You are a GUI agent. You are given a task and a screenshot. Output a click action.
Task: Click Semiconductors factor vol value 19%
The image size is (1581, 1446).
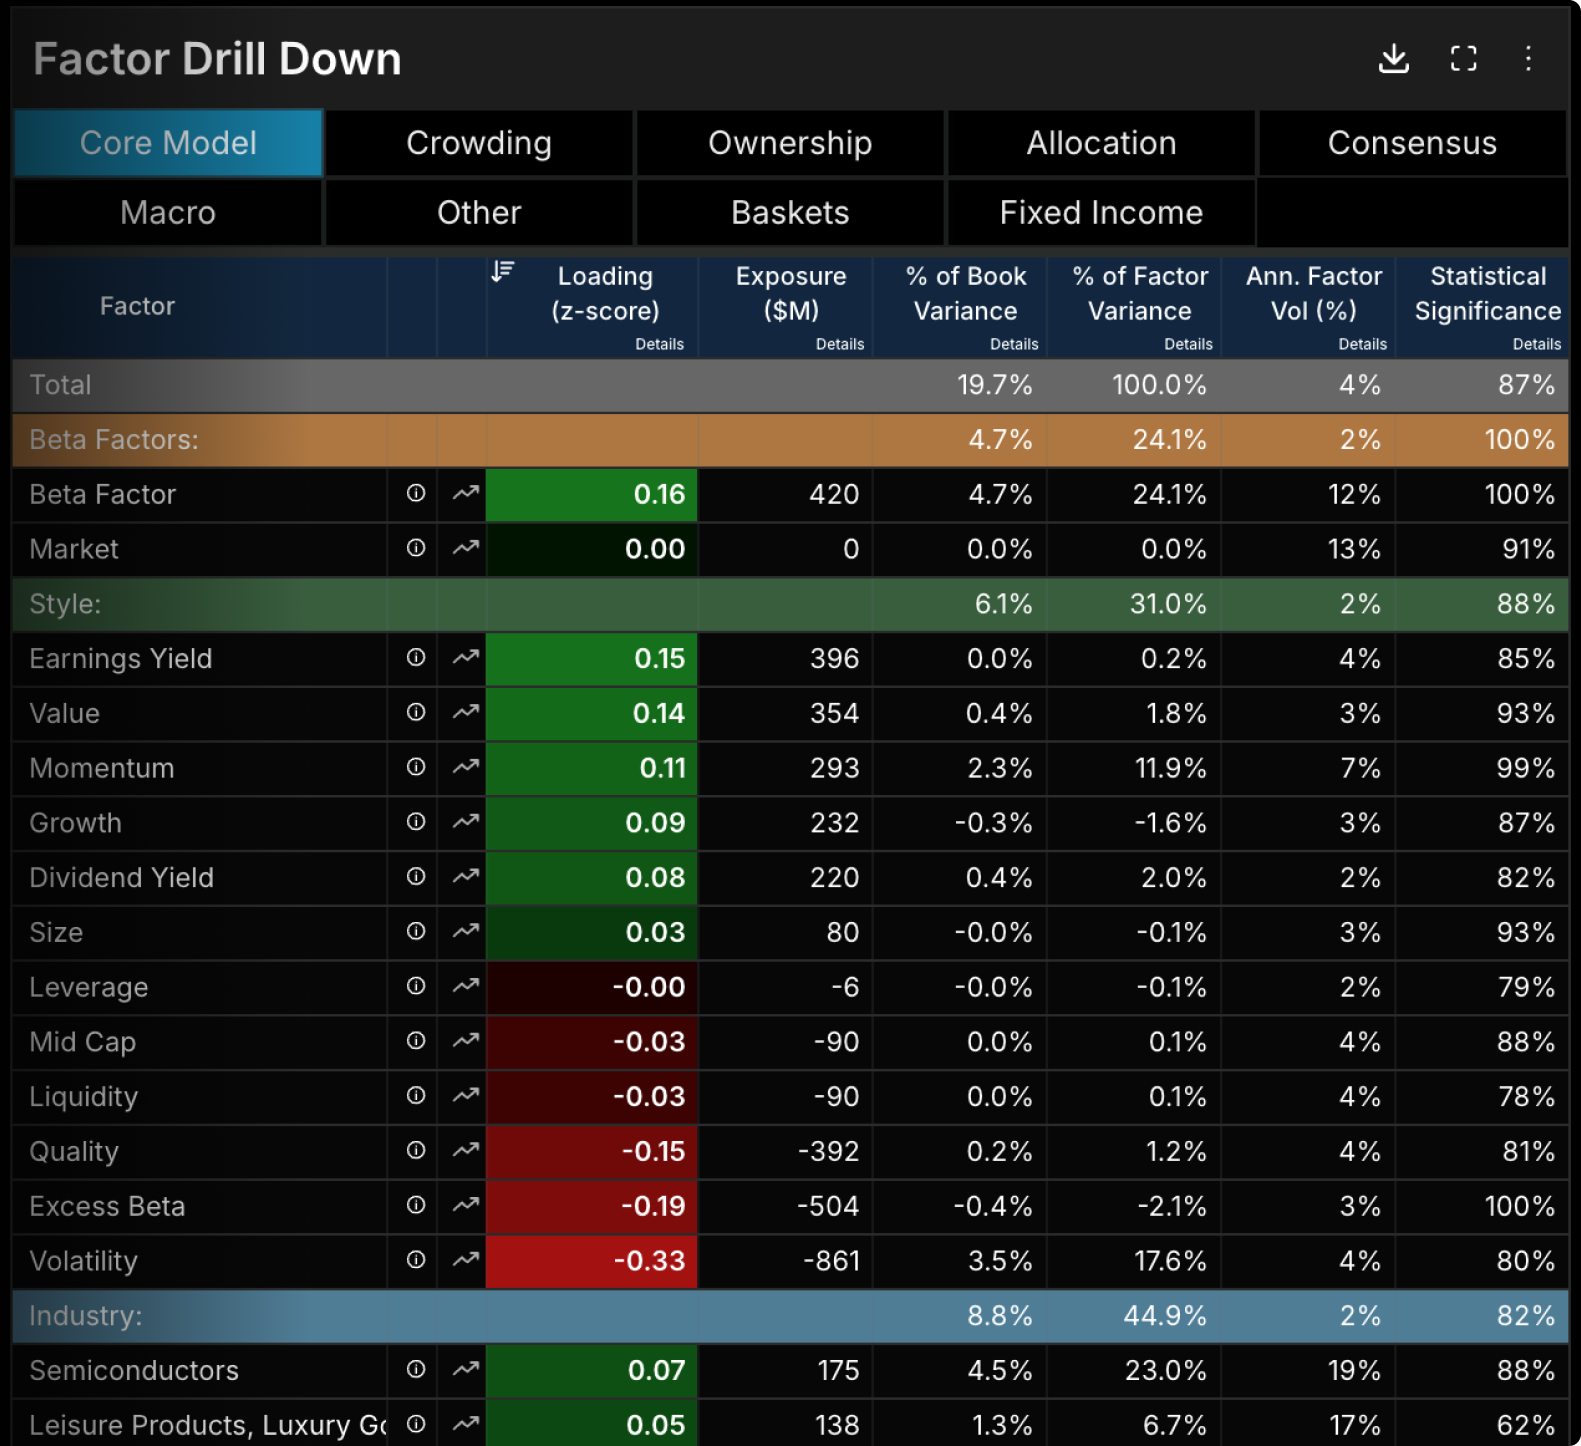tap(1355, 1370)
